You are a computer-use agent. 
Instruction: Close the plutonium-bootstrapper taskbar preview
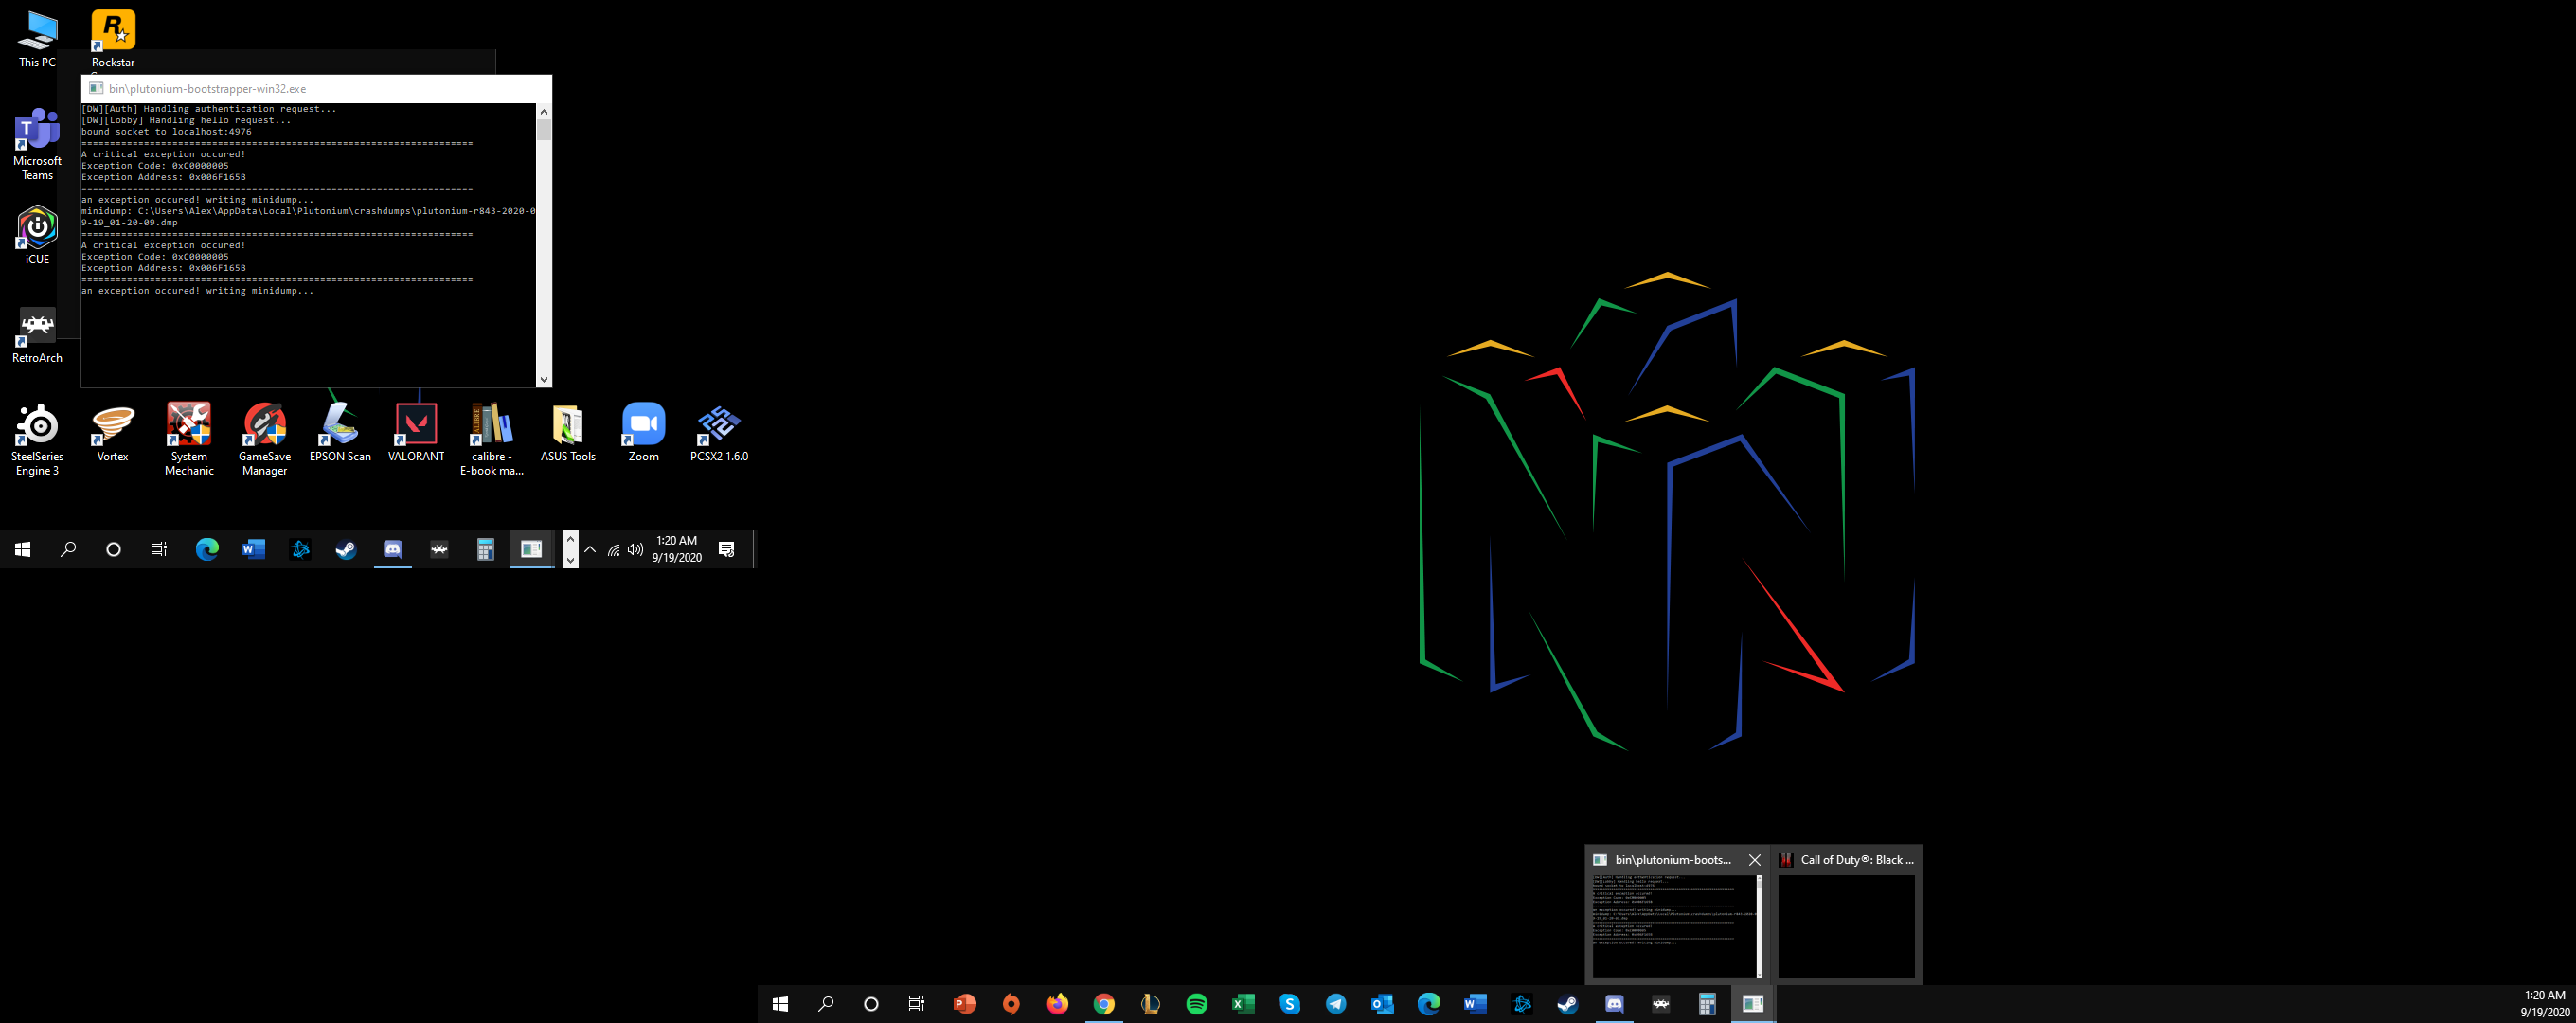[x=1754, y=860]
